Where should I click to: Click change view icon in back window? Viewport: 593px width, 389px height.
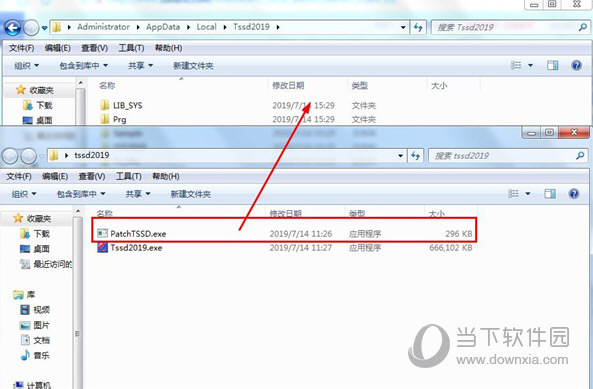(516, 65)
